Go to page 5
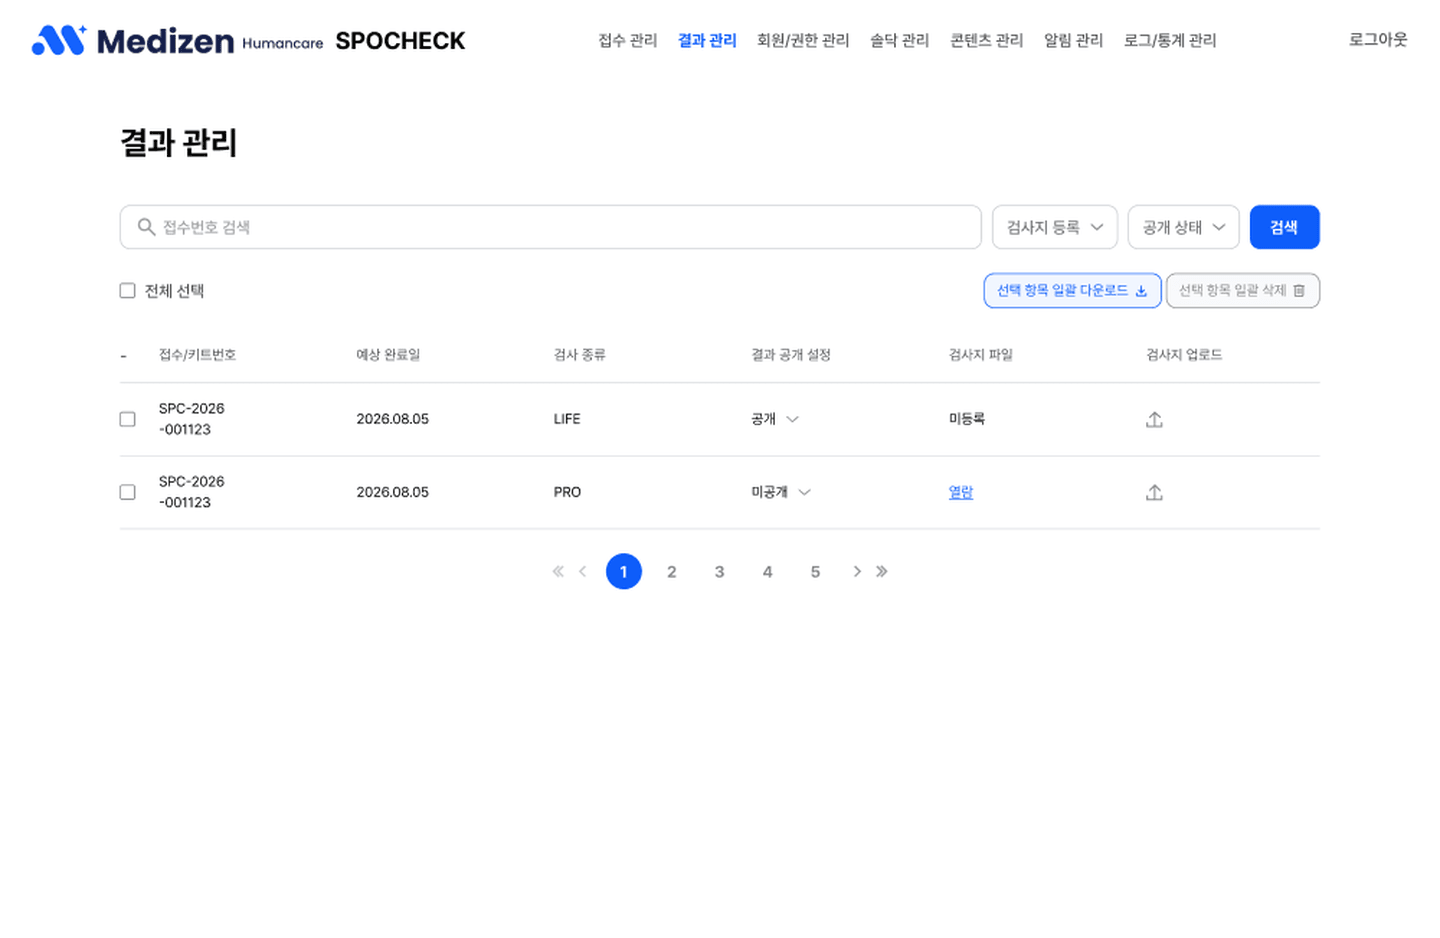 point(815,572)
